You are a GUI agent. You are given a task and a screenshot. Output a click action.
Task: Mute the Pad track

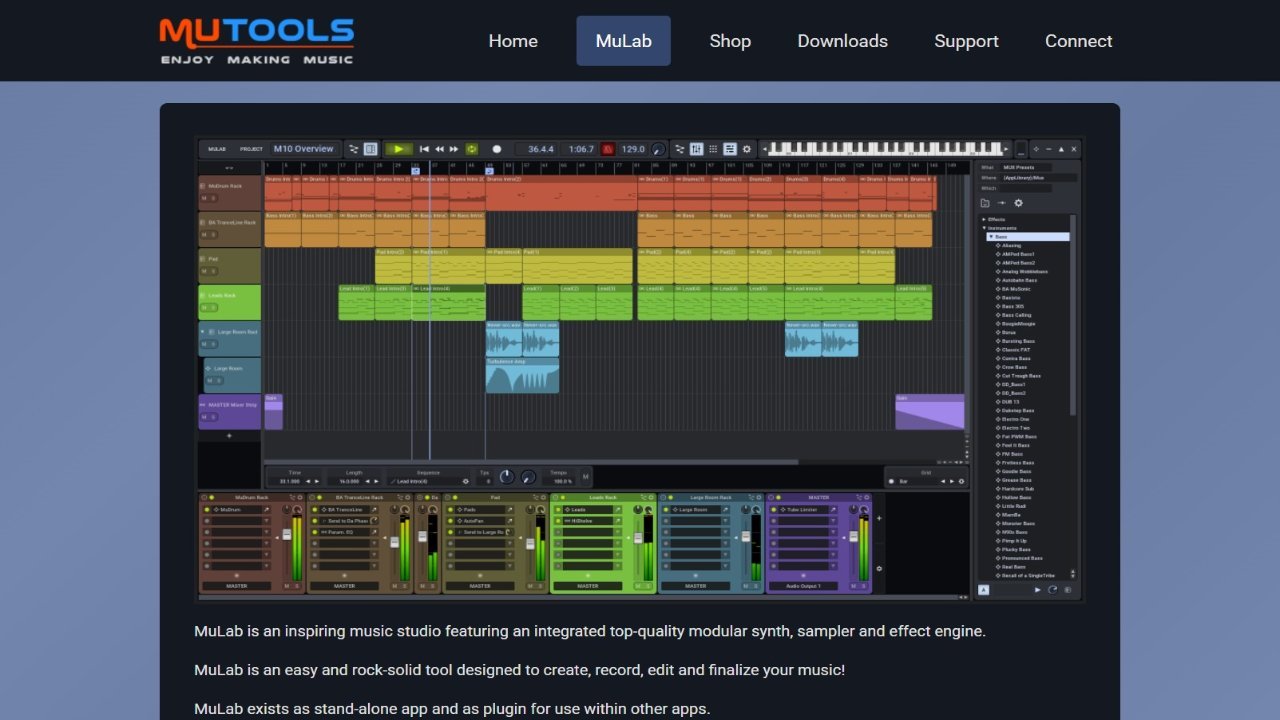[204, 271]
